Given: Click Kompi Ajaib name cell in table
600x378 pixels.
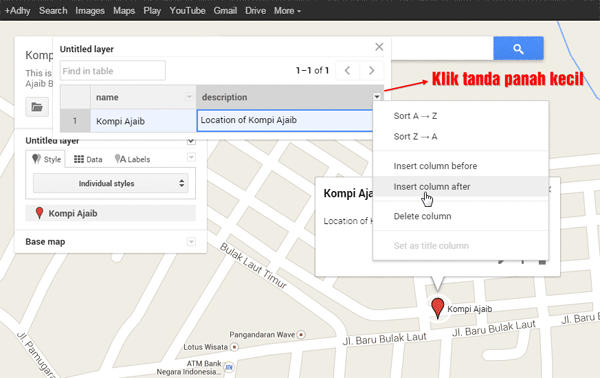Looking at the screenshot, I should (x=143, y=121).
